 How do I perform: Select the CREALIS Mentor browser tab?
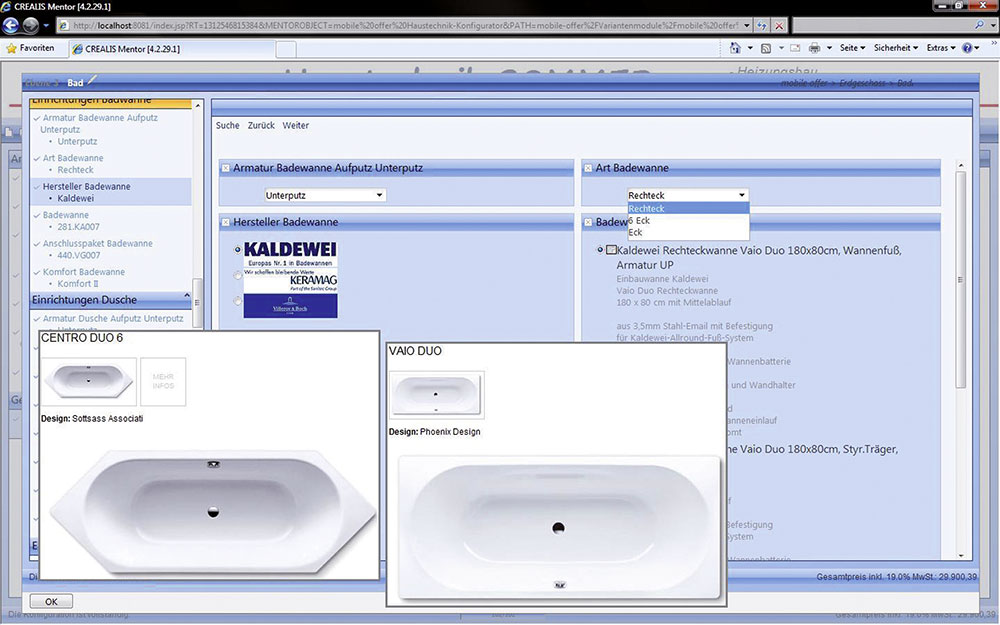pyautogui.click(x=172, y=49)
